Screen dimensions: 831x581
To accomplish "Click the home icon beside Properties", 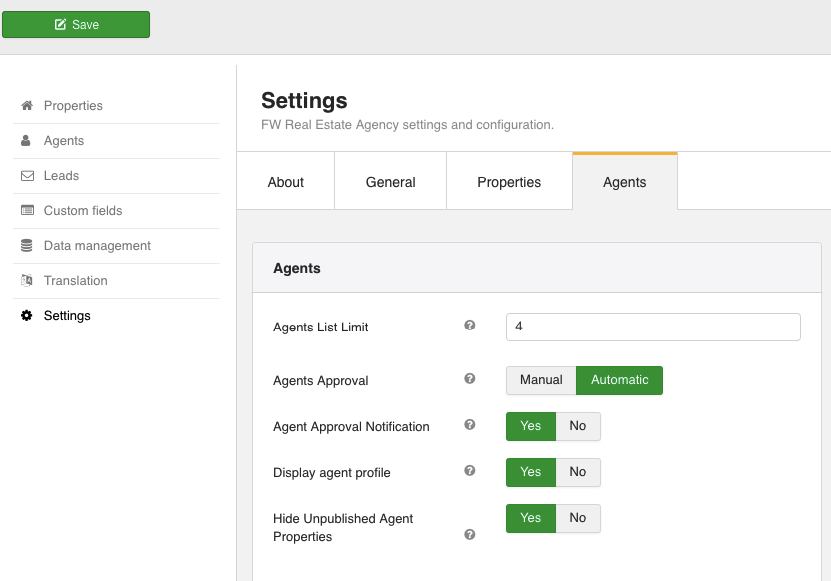I will coord(27,106).
